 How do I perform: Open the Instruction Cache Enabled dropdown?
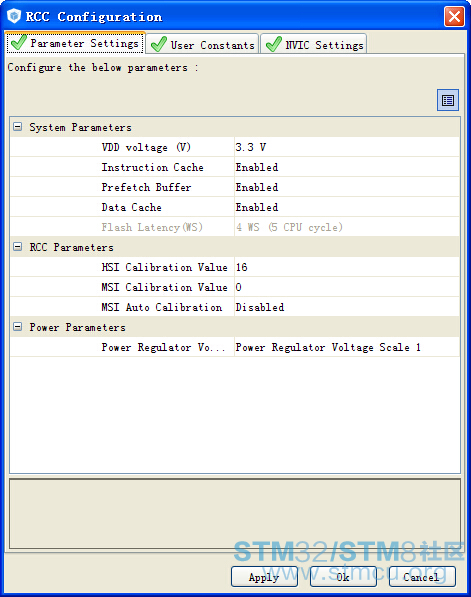347,167
